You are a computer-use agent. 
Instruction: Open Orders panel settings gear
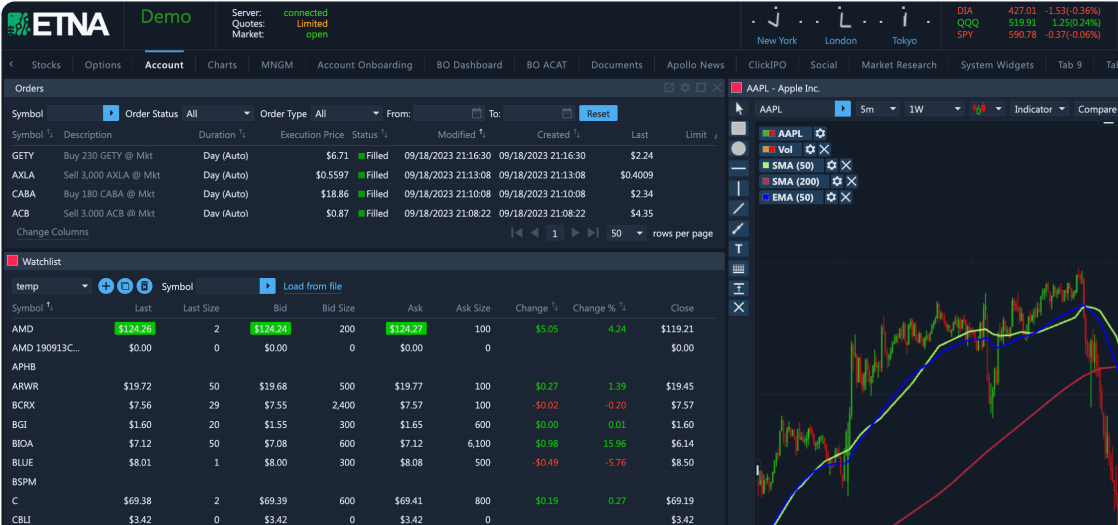tap(685, 88)
